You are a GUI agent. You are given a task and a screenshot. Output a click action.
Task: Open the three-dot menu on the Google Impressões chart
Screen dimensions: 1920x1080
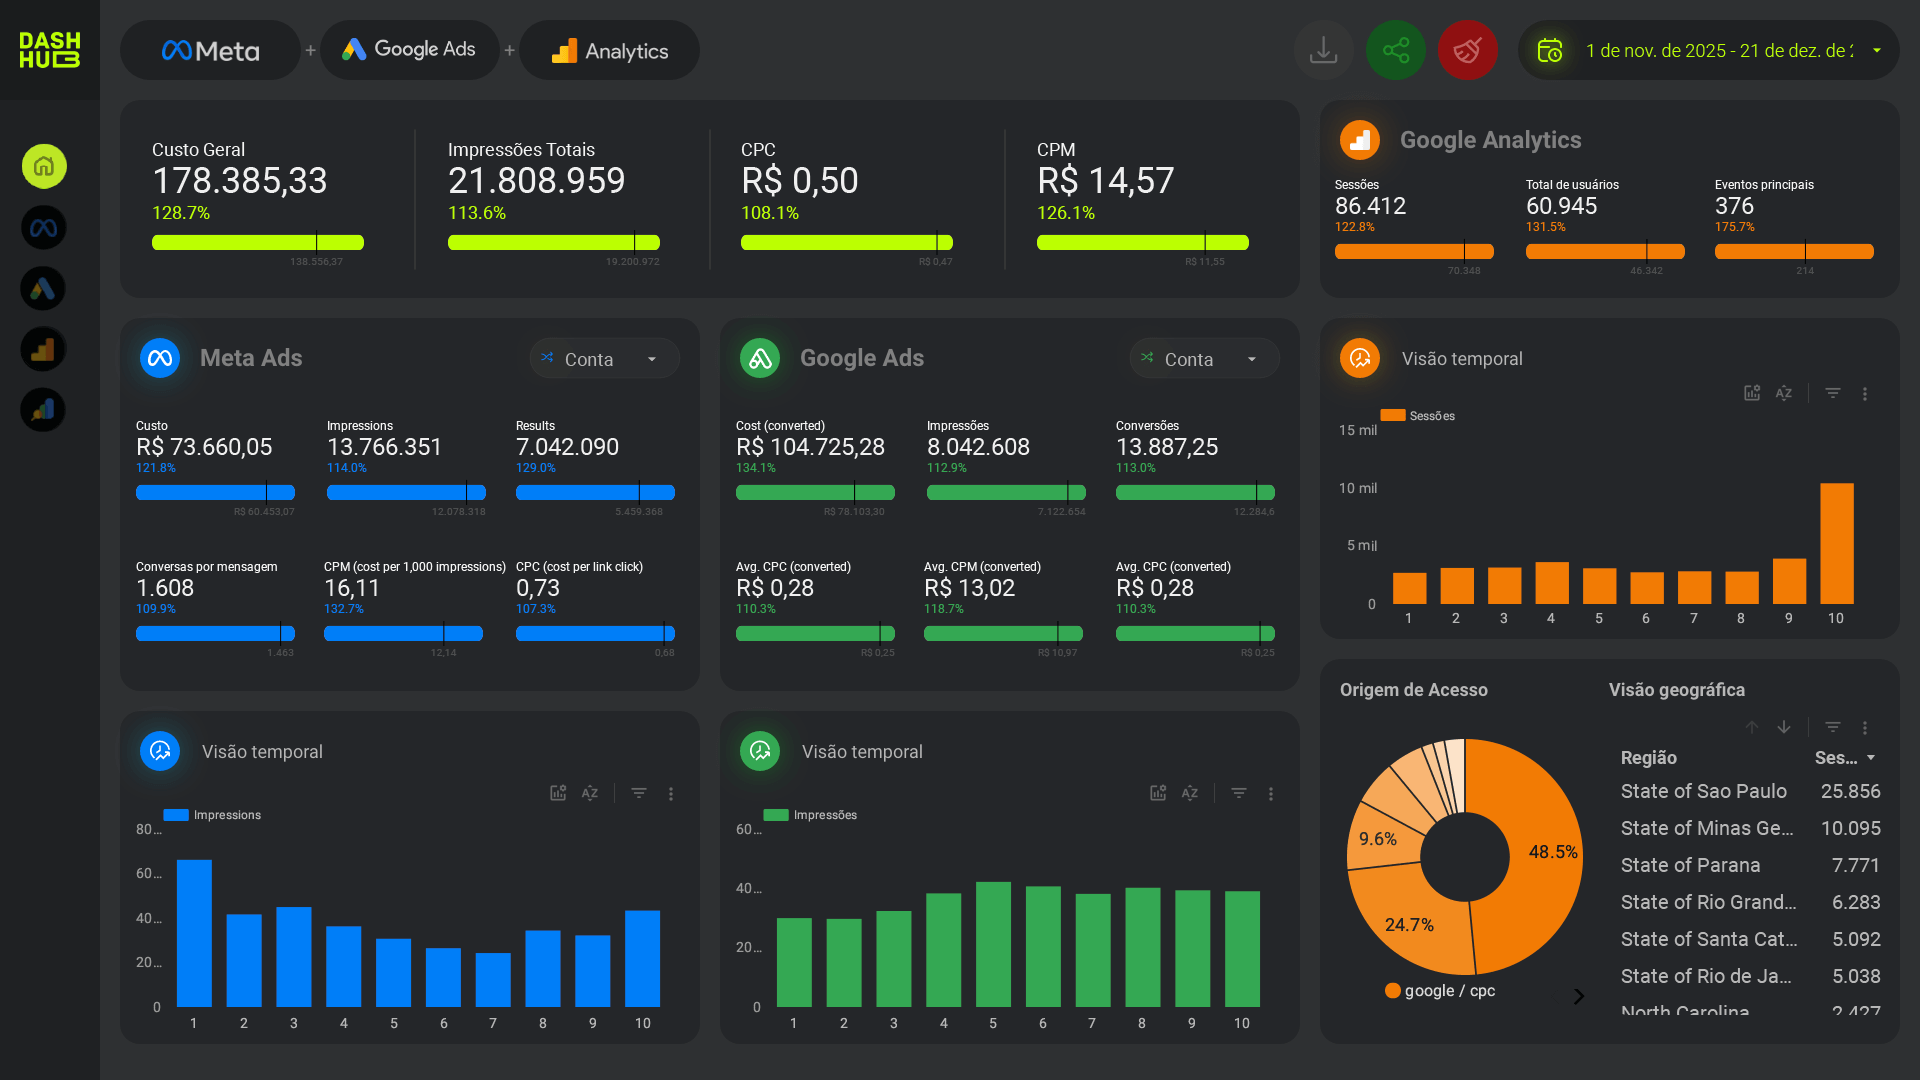[1271, 794]
